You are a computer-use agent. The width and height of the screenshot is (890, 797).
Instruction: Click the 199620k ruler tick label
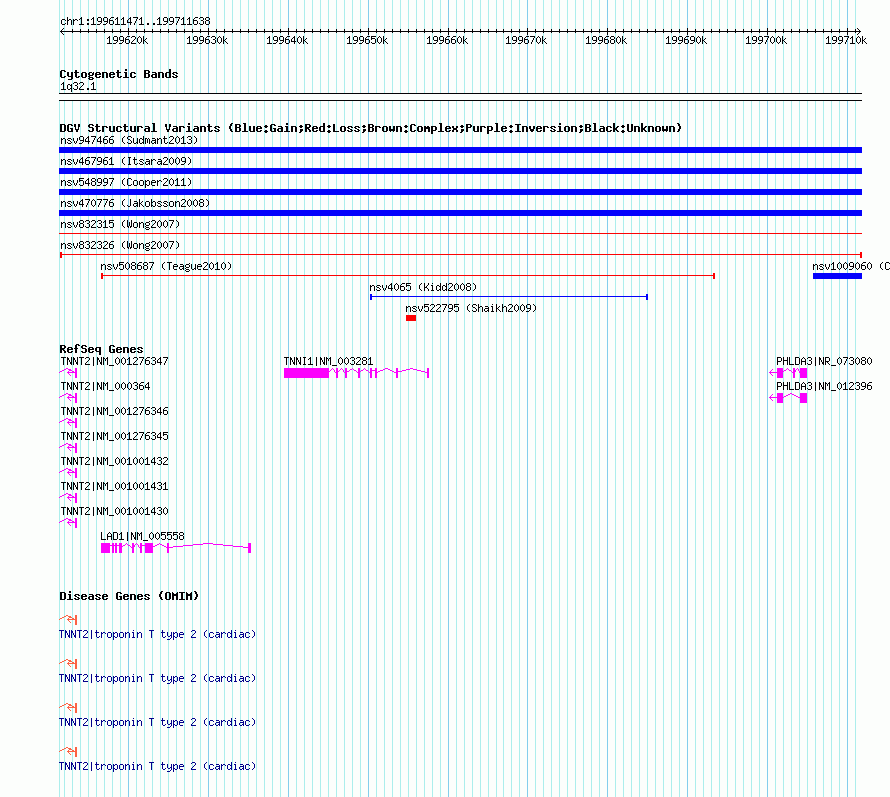[x=127, y=40]
